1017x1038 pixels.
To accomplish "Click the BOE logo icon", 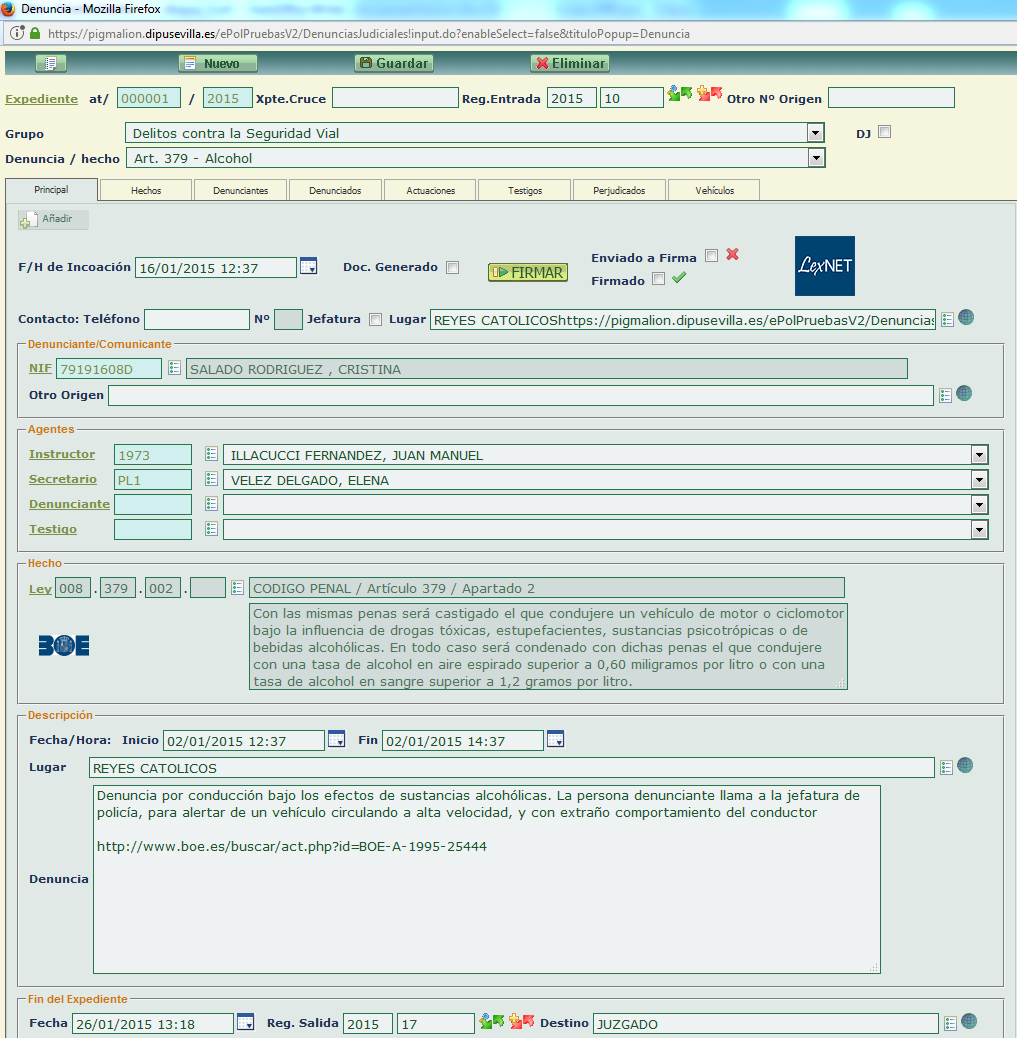I will pos(64,646).
